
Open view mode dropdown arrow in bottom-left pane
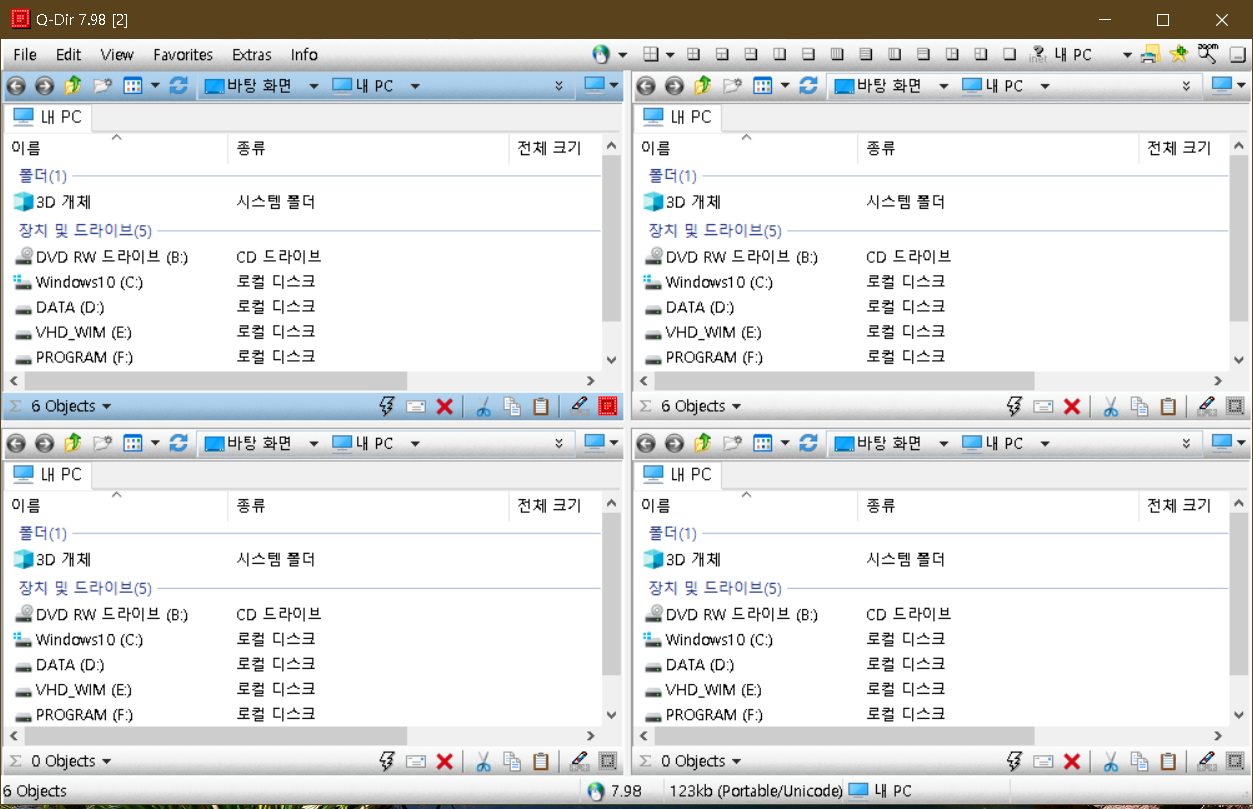(155, 443)
